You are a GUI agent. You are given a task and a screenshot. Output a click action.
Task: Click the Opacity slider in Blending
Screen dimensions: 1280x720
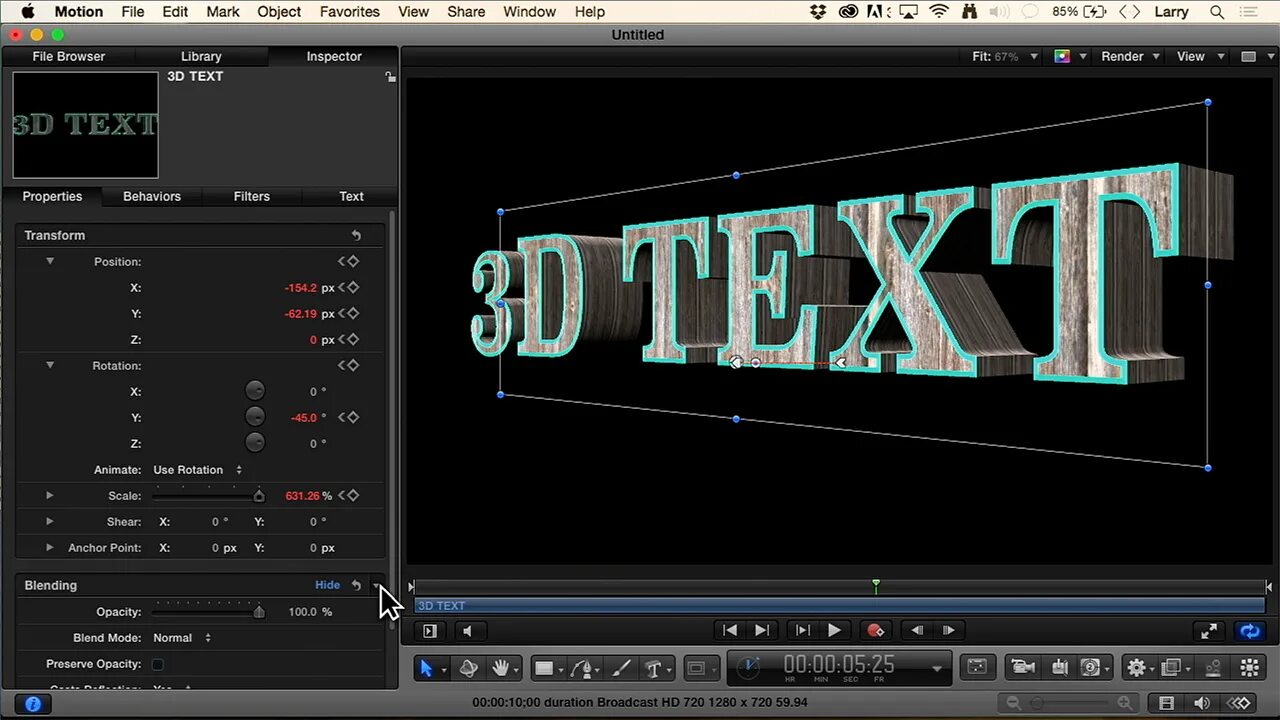pos(205,611)
